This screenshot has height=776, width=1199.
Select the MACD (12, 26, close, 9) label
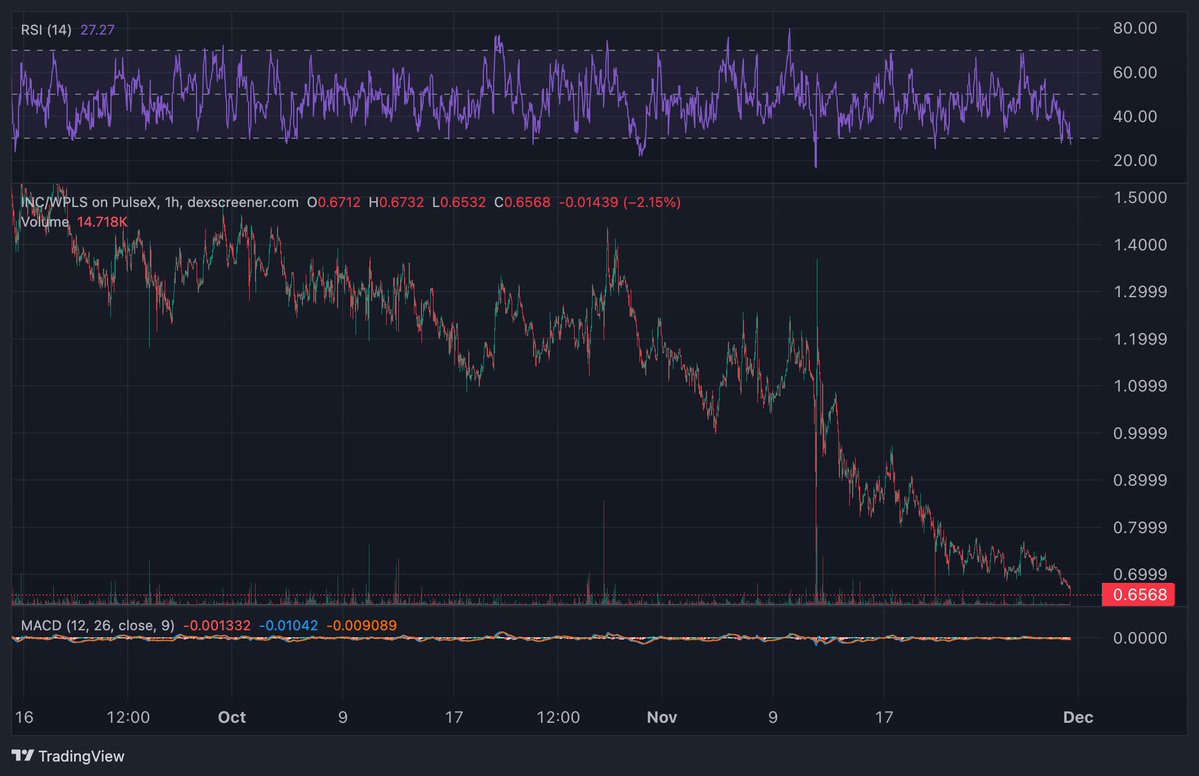[x=97, y=625]
